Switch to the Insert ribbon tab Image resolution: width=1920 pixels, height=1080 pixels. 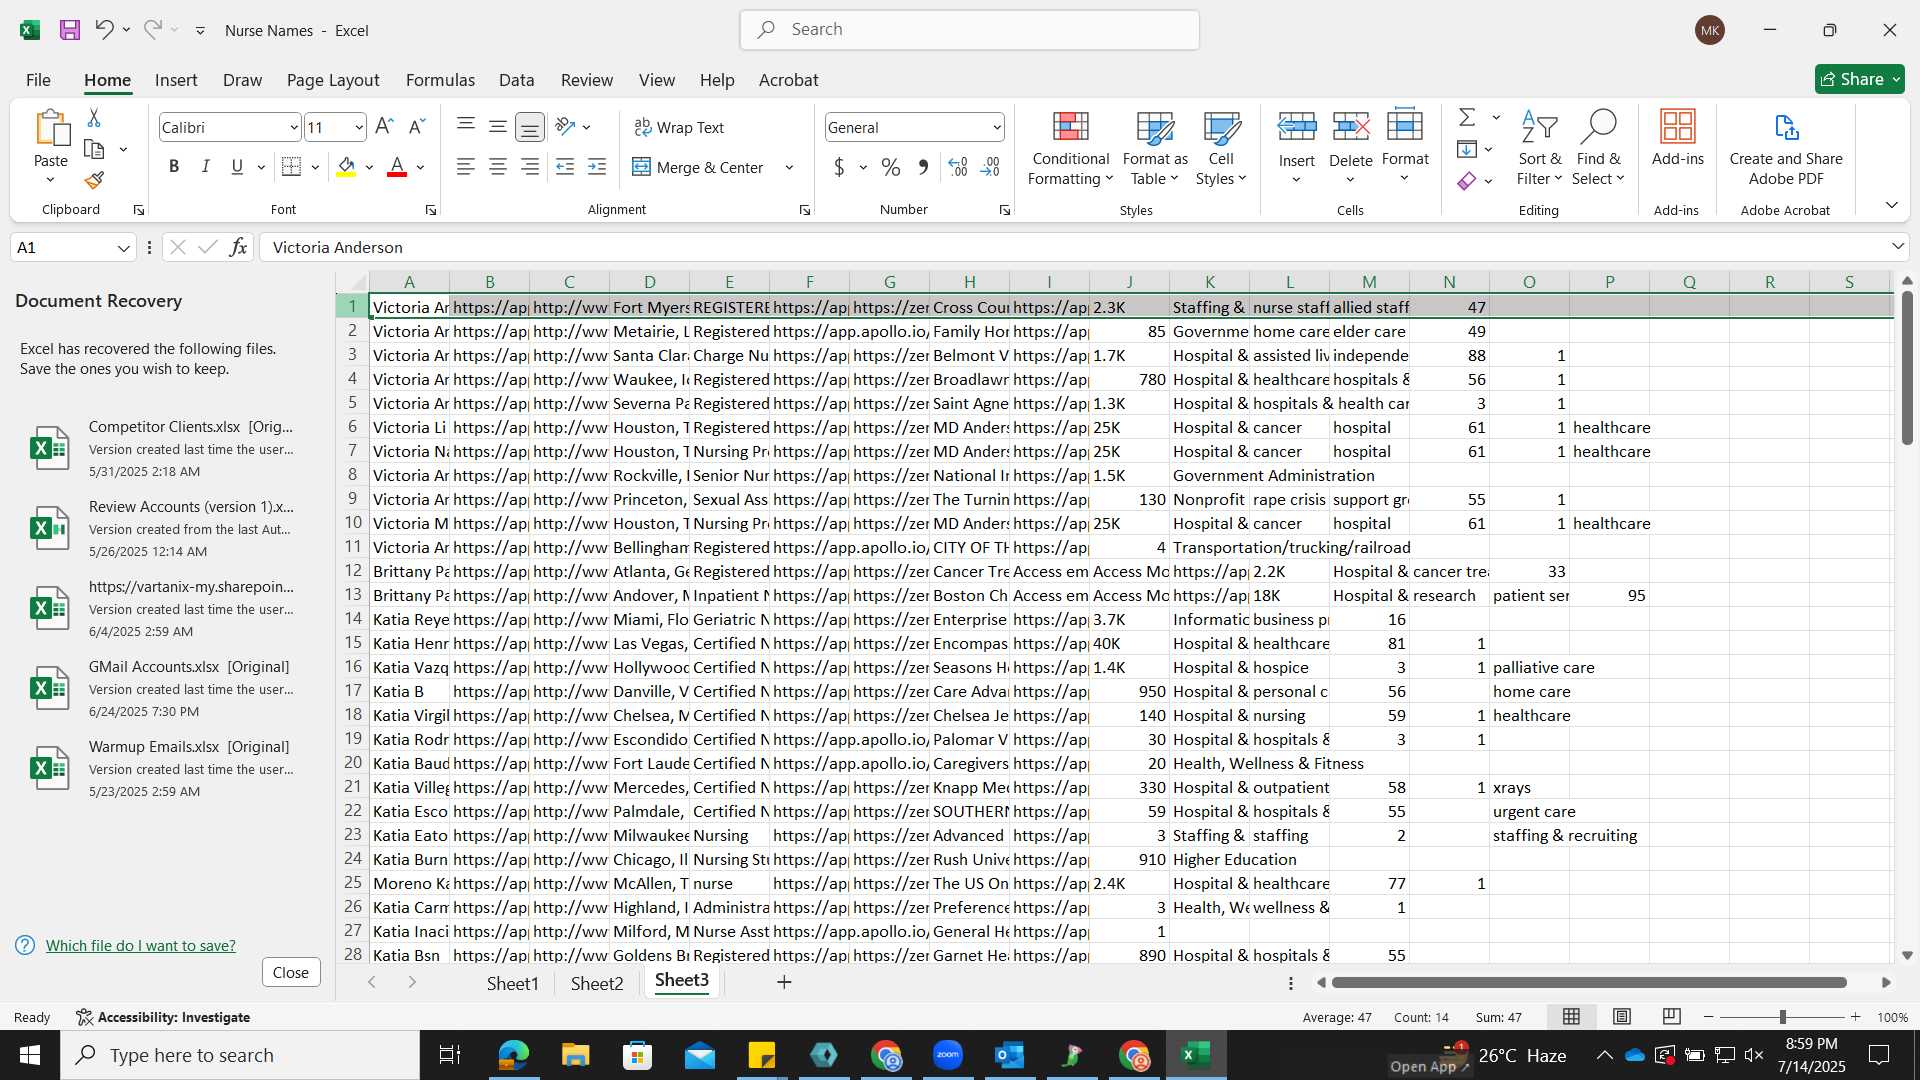[176, 80]
